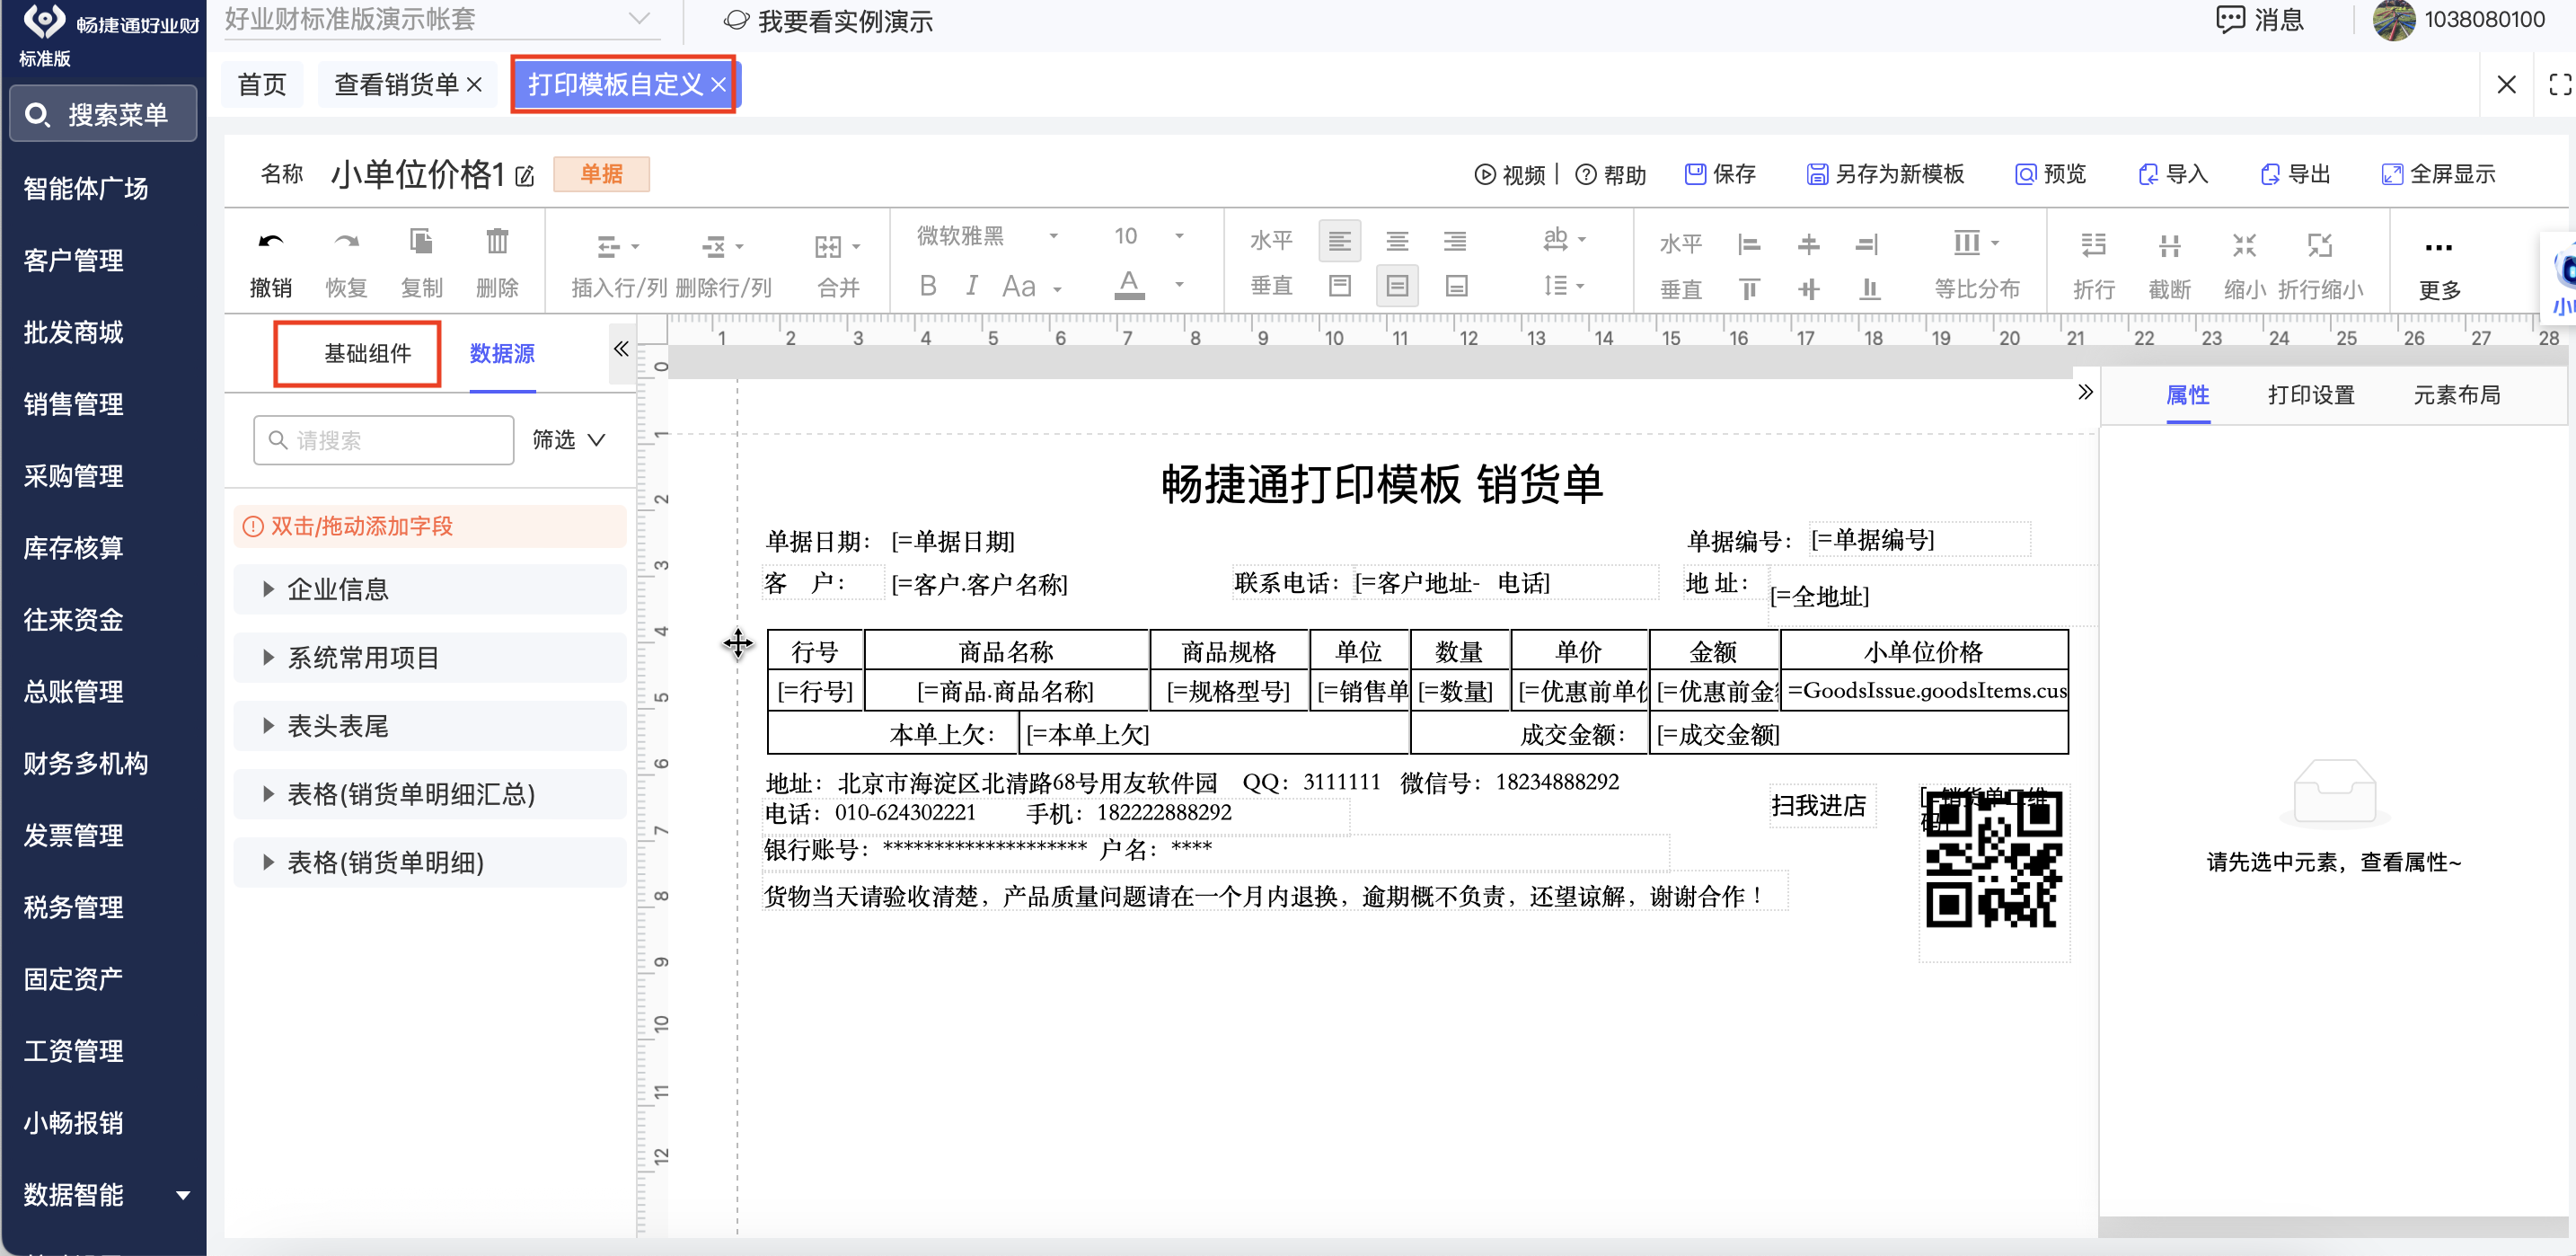Click the copy (复制) icon
The height and width of the screenshot is (1256, 2576).
pyautogui.click(x=421, y=242)
